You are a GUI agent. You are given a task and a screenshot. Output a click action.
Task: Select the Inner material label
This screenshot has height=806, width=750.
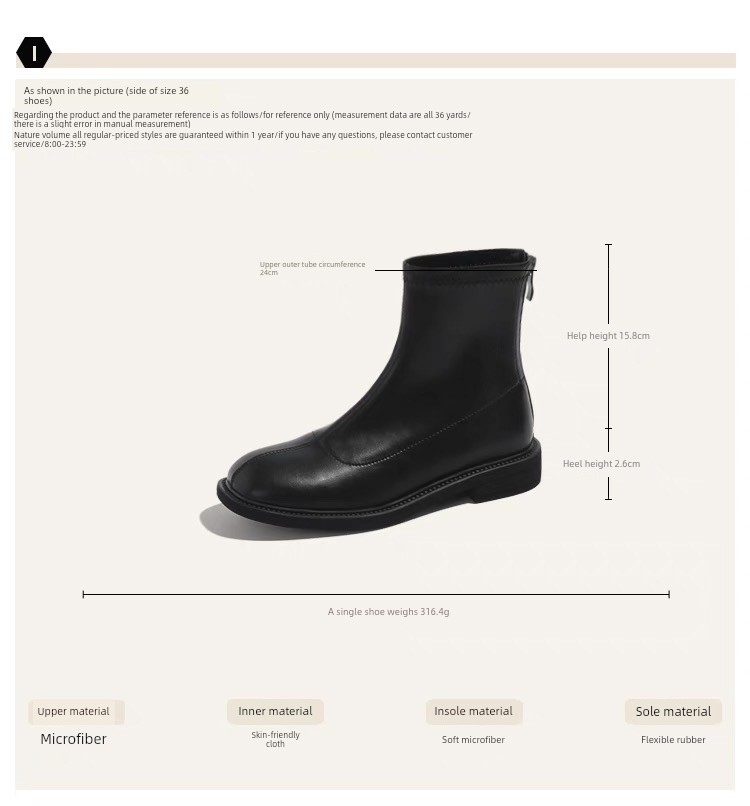275,712
